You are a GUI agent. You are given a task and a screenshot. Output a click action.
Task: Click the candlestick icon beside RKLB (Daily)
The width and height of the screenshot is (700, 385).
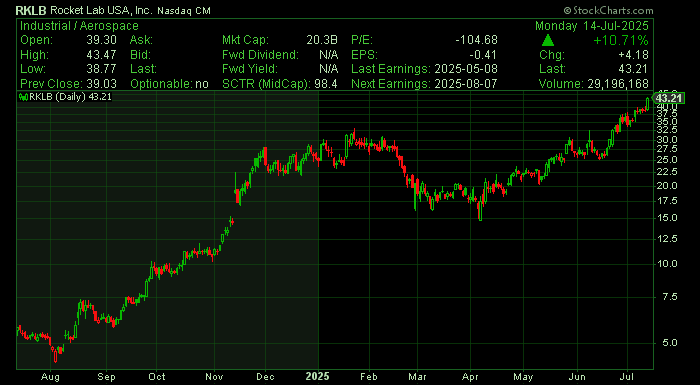[x=23, y=97]
